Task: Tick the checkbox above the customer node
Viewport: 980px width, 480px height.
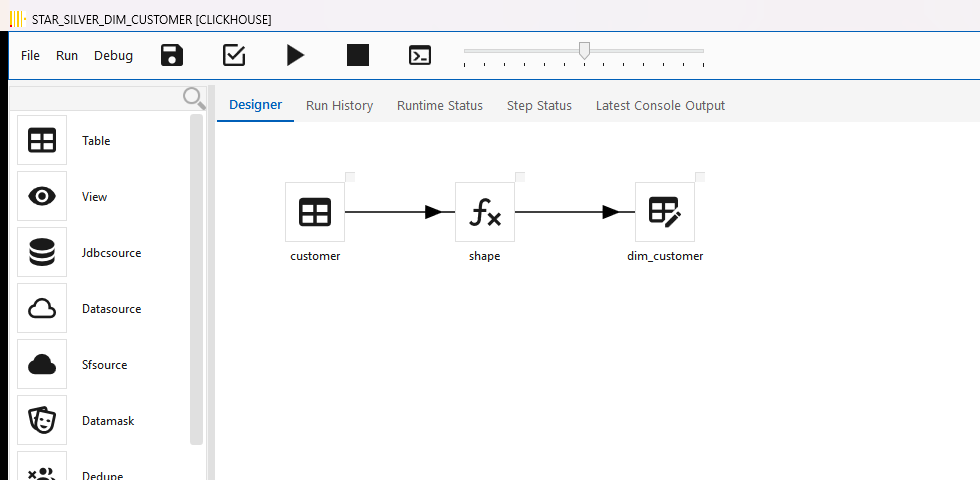Action: click(x=350, y=177)
